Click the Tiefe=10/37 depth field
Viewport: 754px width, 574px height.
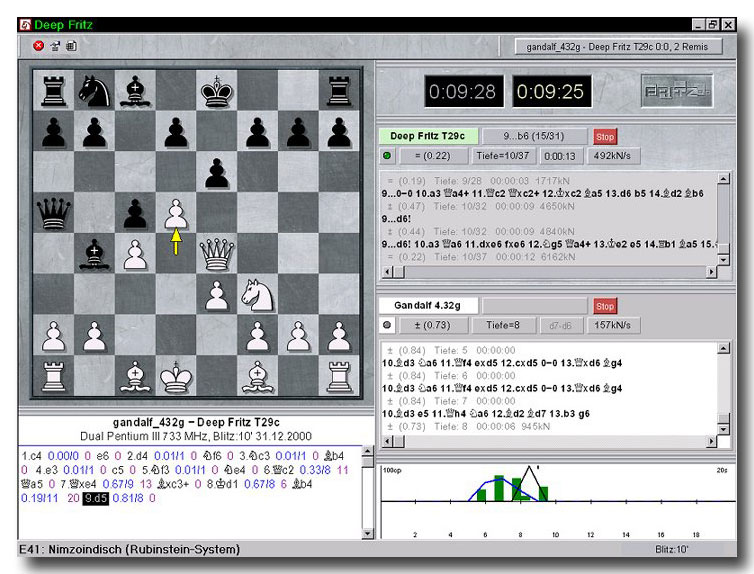pyautogui.click(x=503, y=156)
